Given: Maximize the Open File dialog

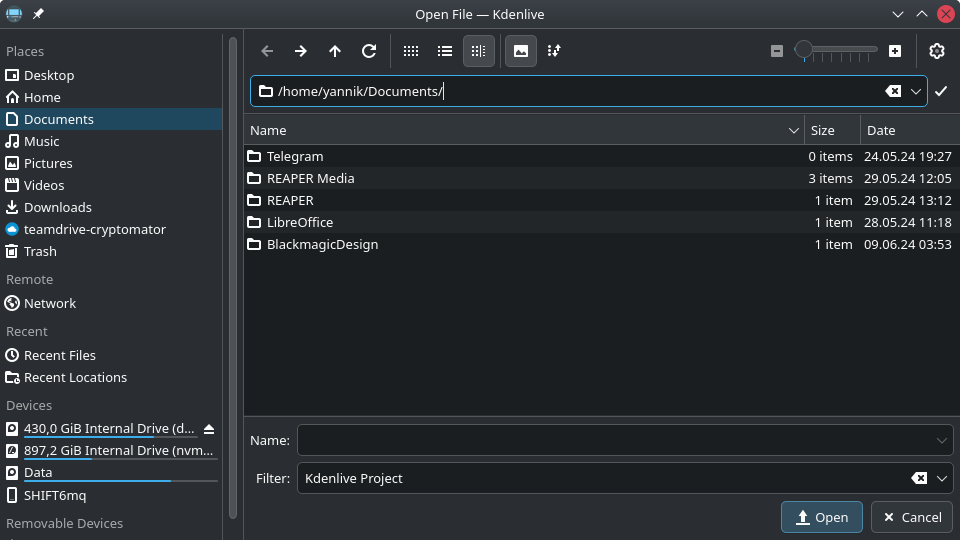Looking at the screenshot, I should click(921, 14).
